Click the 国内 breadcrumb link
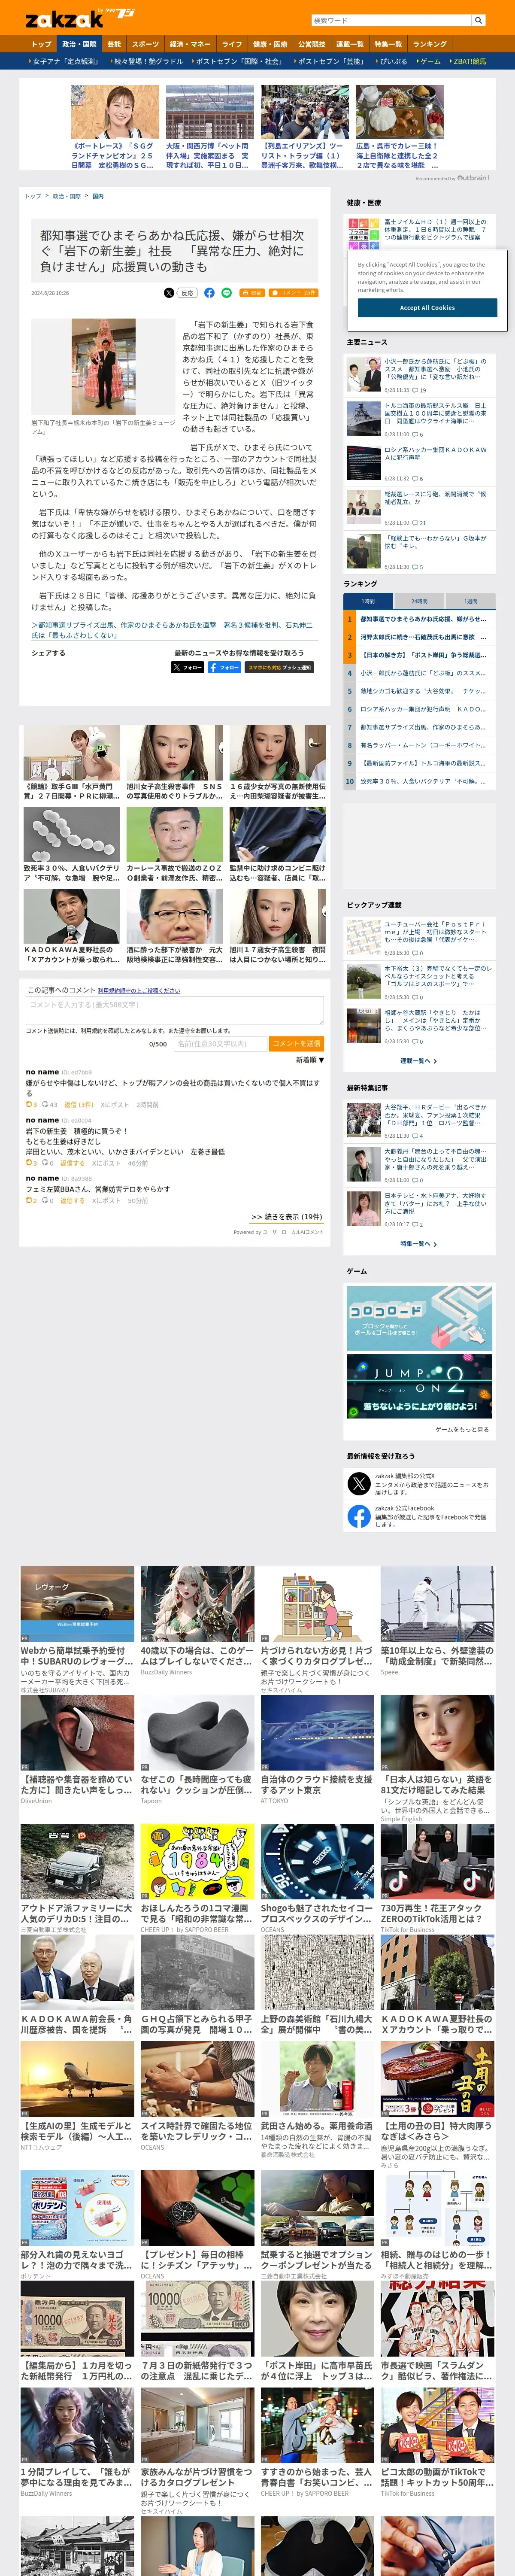The width and height of the screenshot is (515, 2576). (98, 196)
